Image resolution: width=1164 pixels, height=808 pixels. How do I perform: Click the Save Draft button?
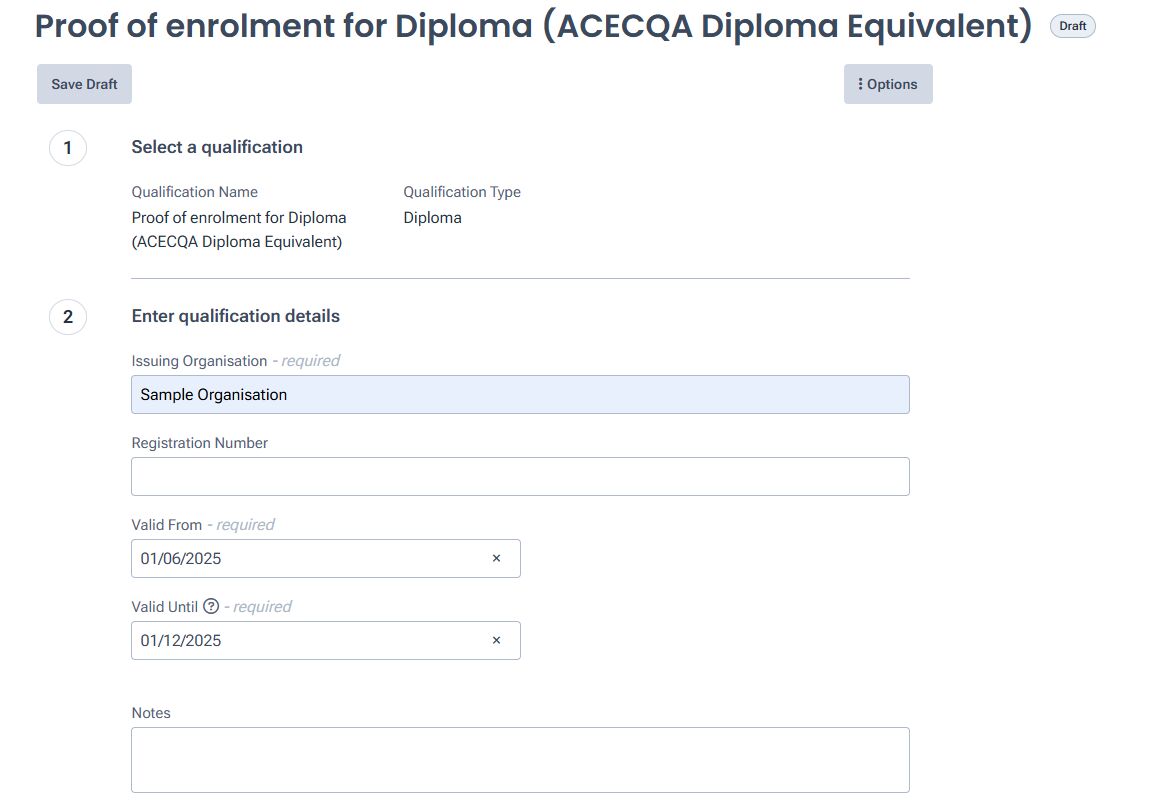coord(84,84)
